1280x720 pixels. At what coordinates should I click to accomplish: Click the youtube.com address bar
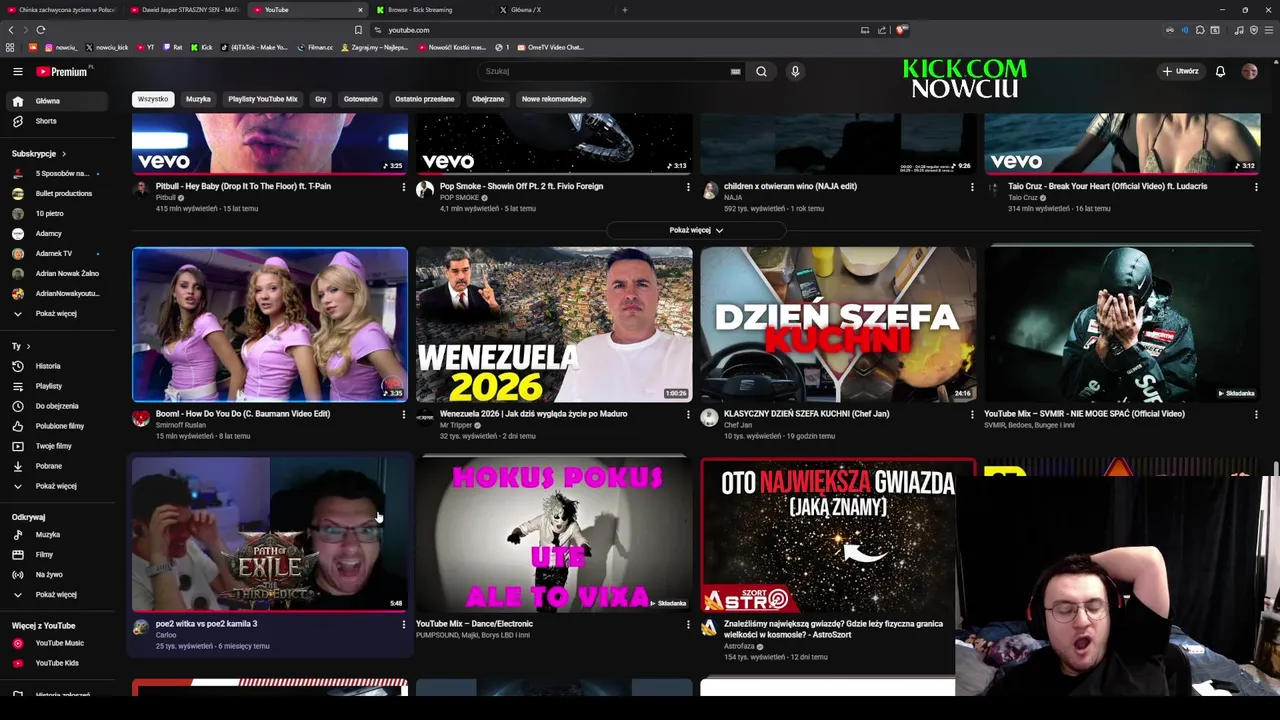point(610,30)
